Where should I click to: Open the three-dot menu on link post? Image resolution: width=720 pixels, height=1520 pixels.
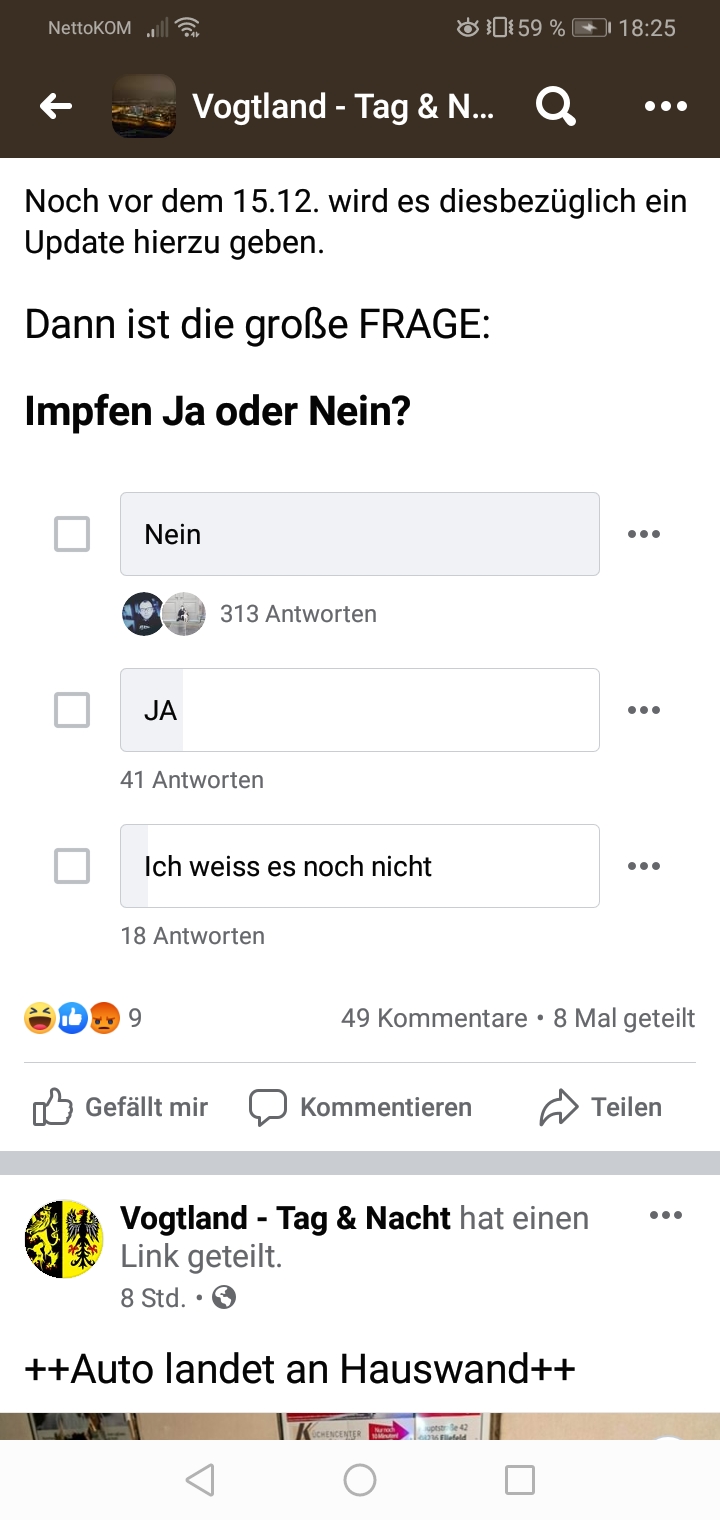point(665,1216)
